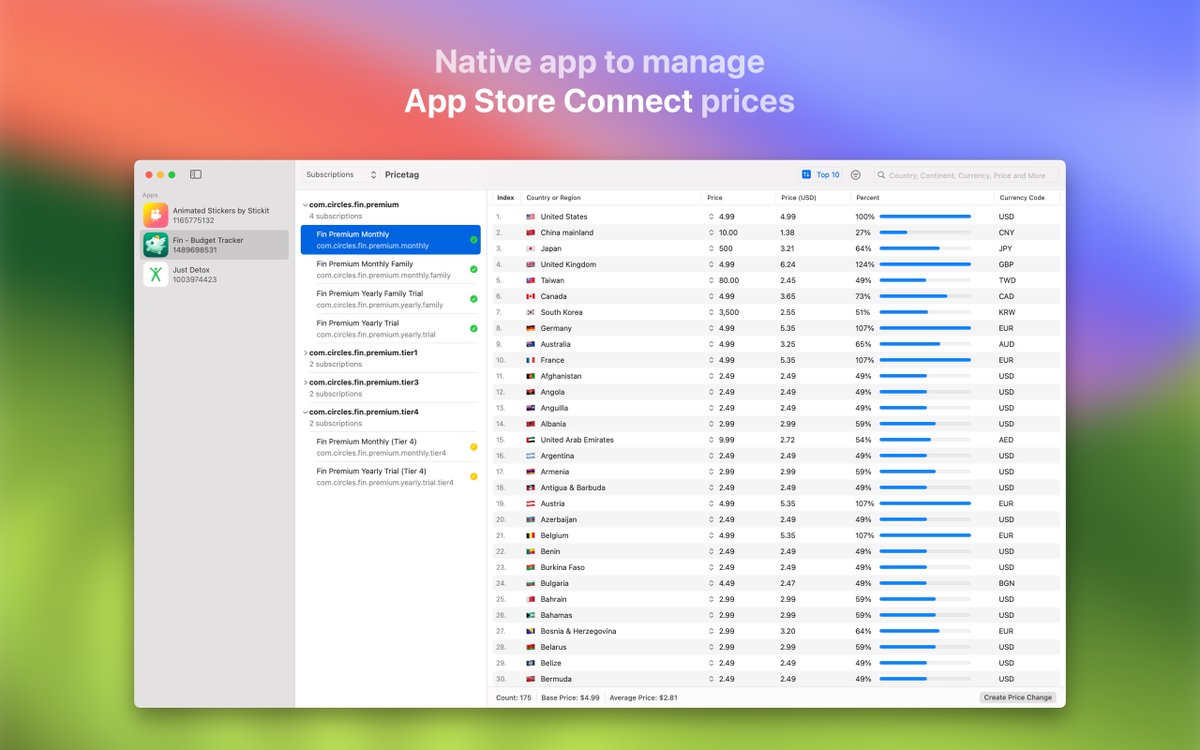Click the magnifier icon in the search field

coord(882,175)
